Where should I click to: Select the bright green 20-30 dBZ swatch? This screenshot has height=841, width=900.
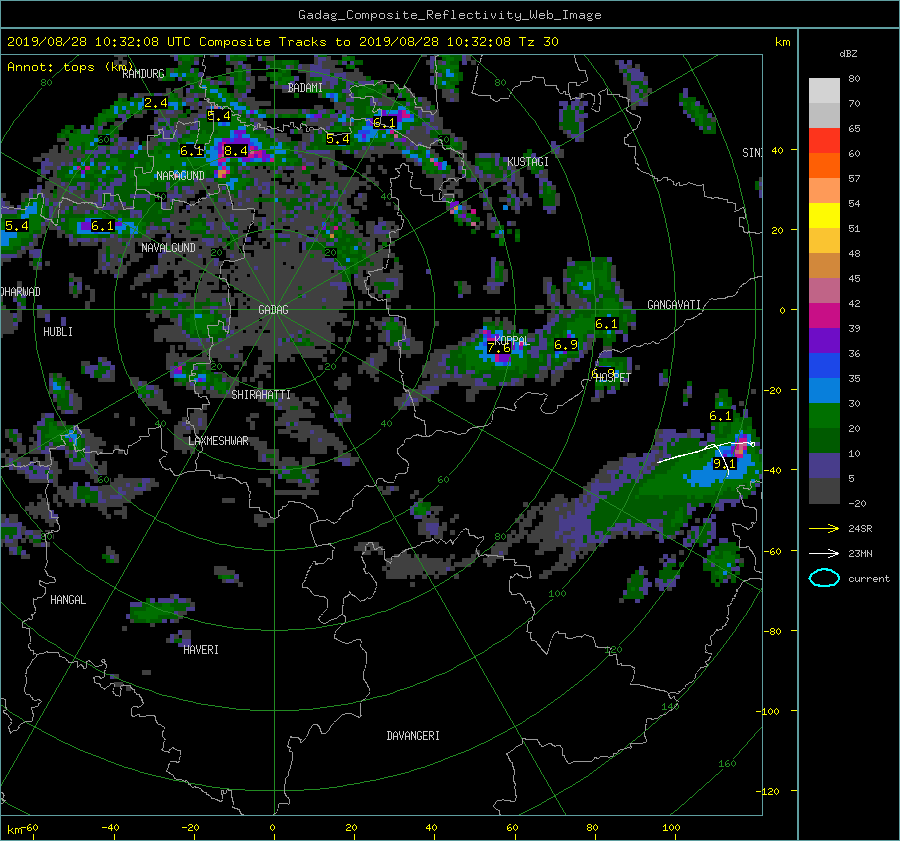(x=824, y=416)
